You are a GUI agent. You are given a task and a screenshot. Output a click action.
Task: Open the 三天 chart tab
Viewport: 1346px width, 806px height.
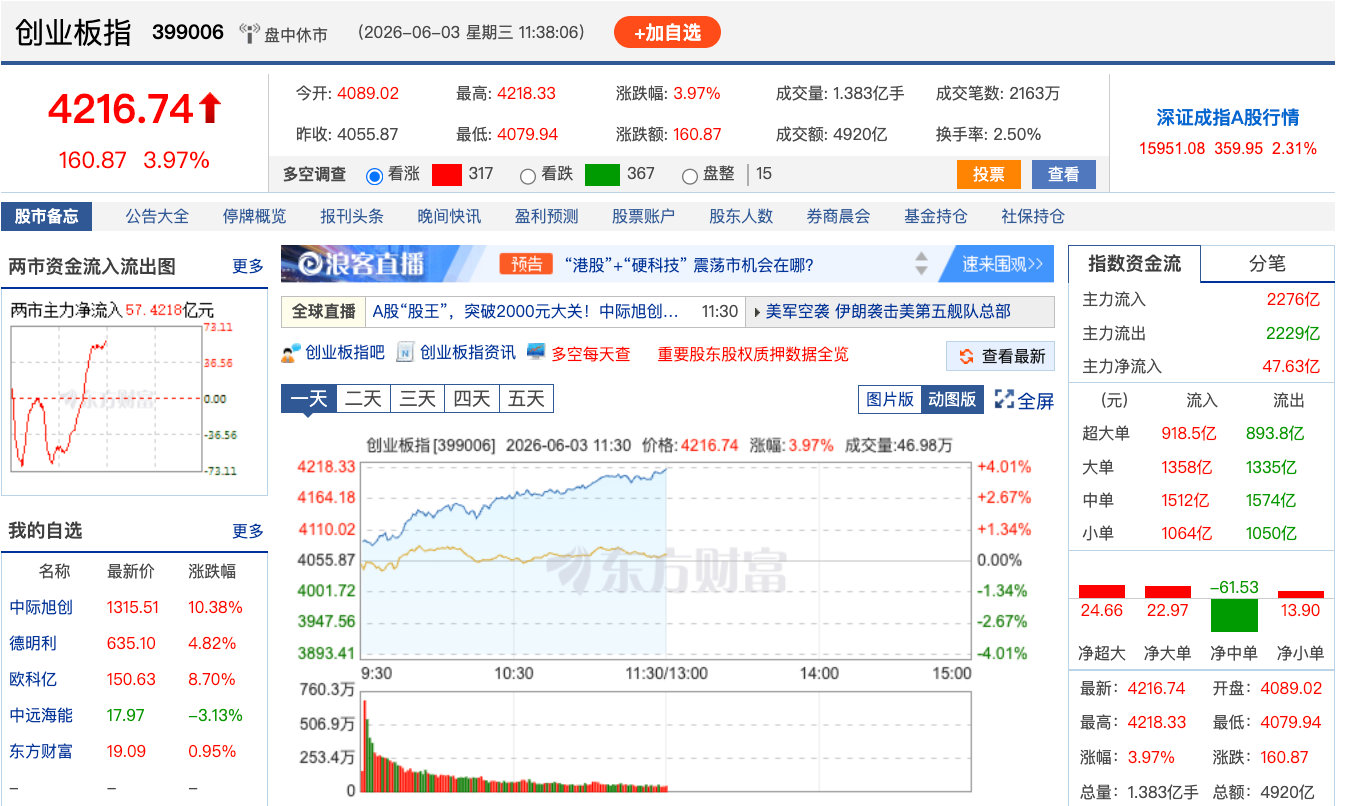pyautogui.click(x=418, y=399)
